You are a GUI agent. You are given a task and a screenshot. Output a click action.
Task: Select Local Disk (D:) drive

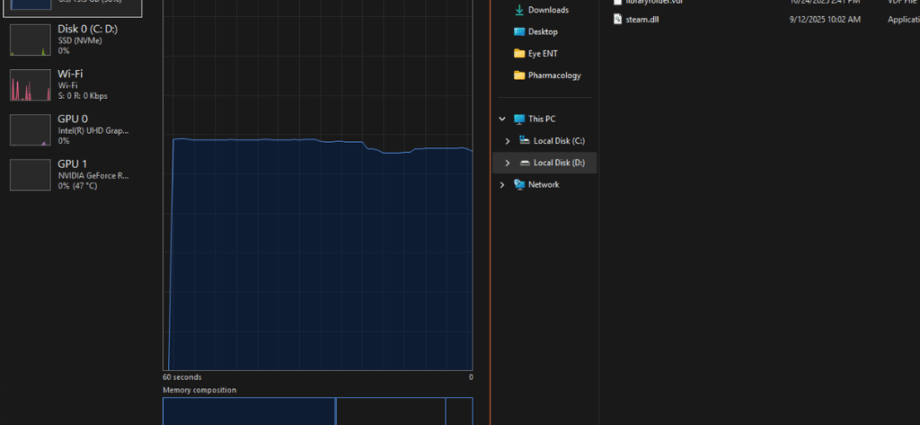pyautogui.click(x=558, y=163)
